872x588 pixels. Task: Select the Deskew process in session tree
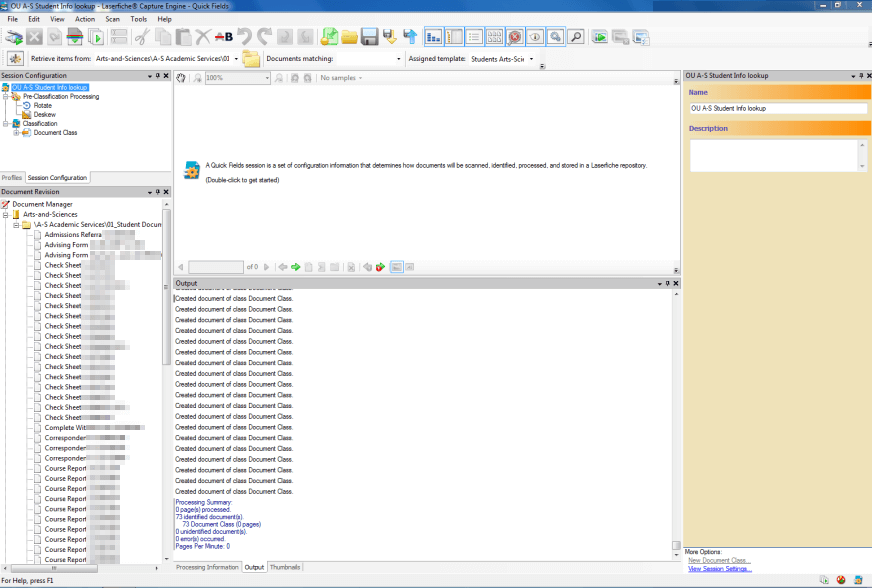point(44,115)
